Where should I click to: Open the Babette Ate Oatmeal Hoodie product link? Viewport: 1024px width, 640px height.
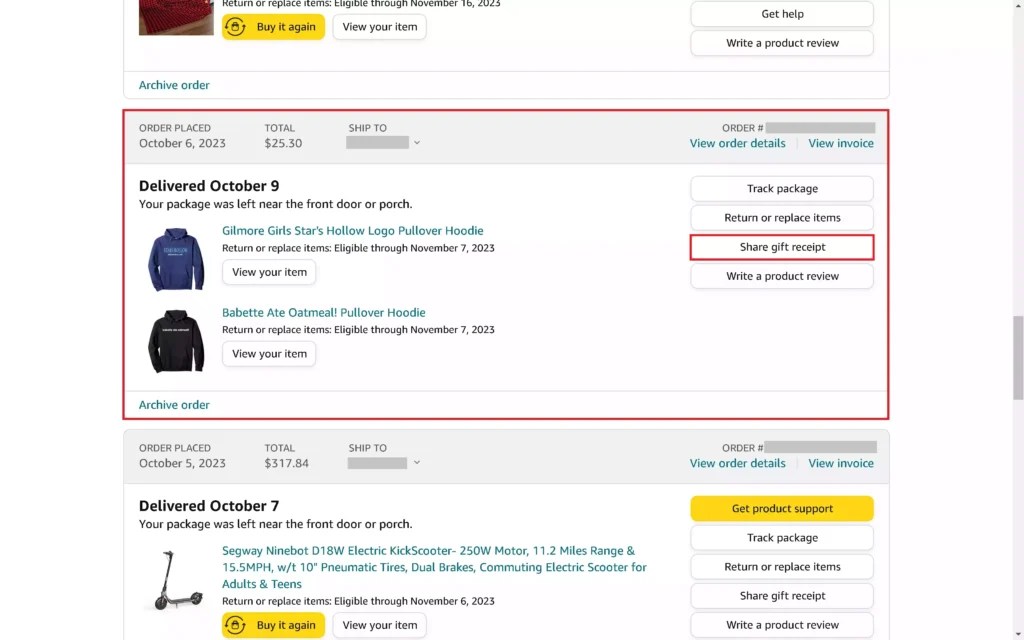[323, 311]
